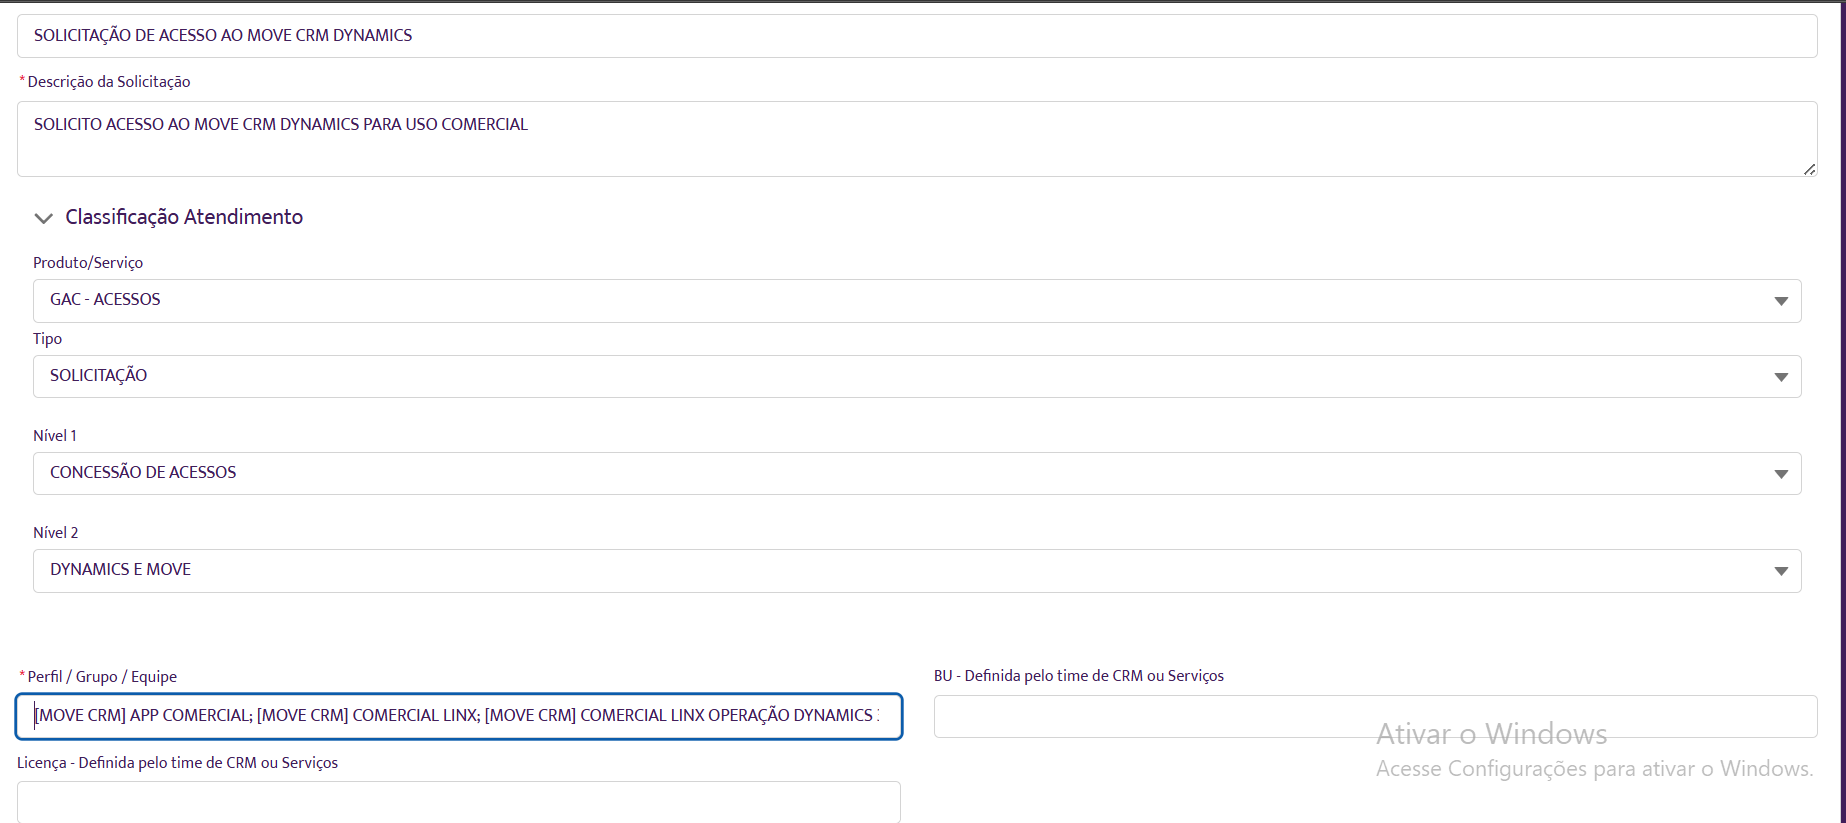Open the Nível 1 dropdown showing CONCESSÃO DE ACESSOS
This screenshot has height=823, width=1846.
917,474
